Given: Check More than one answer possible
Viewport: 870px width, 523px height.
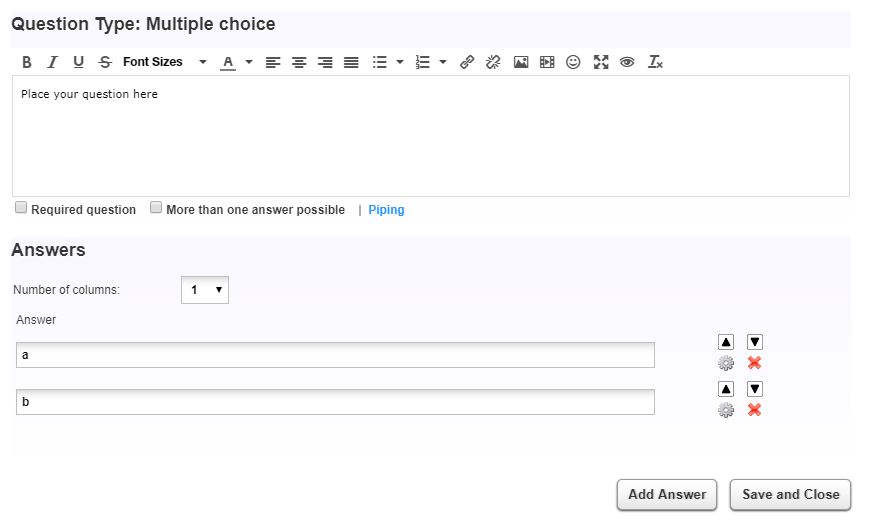Looking at the screenshot, I should (156, 208).
